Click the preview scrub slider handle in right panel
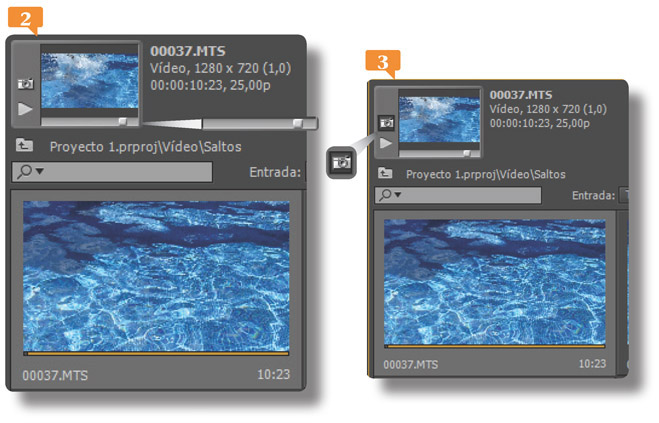 point(466,153)
